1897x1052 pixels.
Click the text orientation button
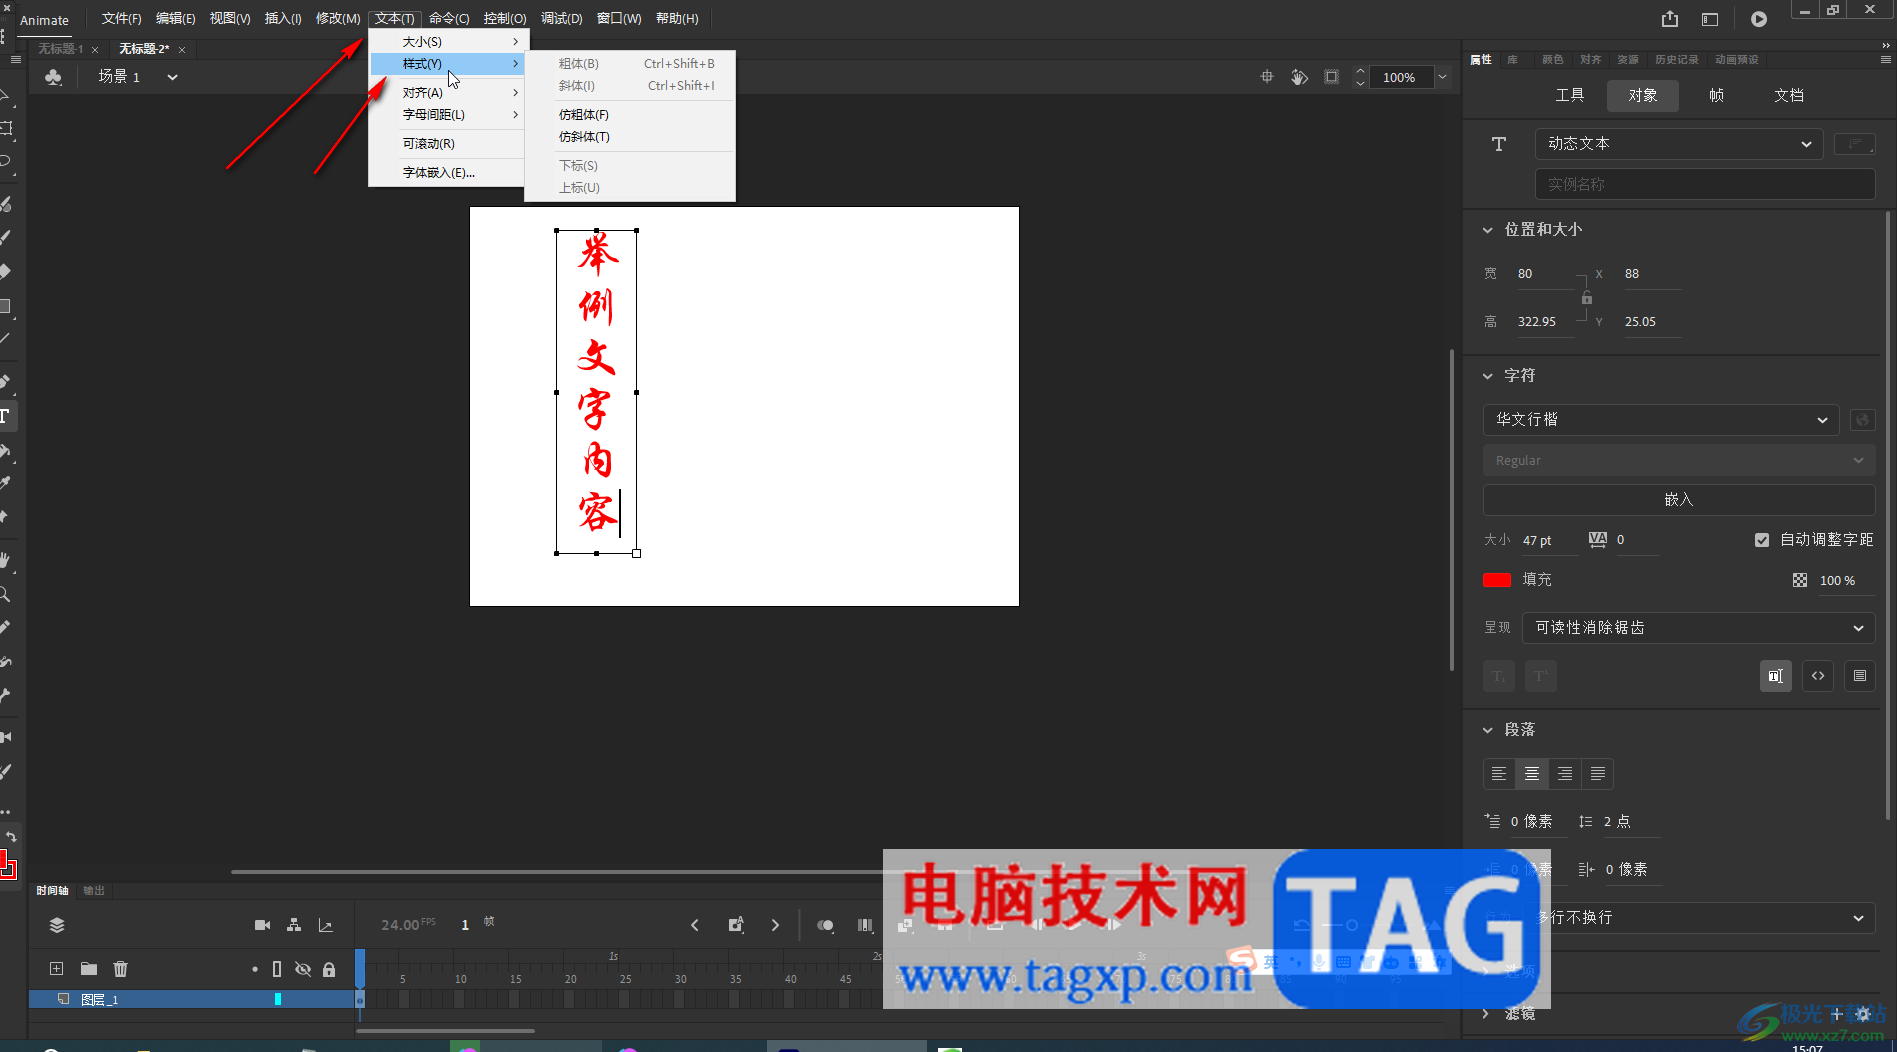(1855, 144)
